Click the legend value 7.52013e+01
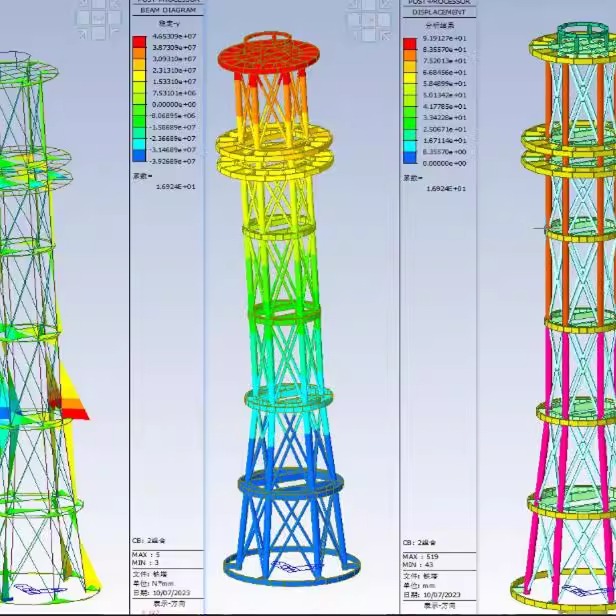This screenshot has width=616, height=616. 444,61
